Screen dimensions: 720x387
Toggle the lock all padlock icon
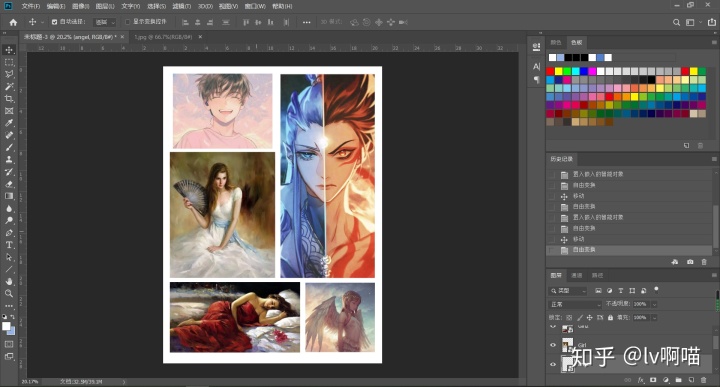610,317
